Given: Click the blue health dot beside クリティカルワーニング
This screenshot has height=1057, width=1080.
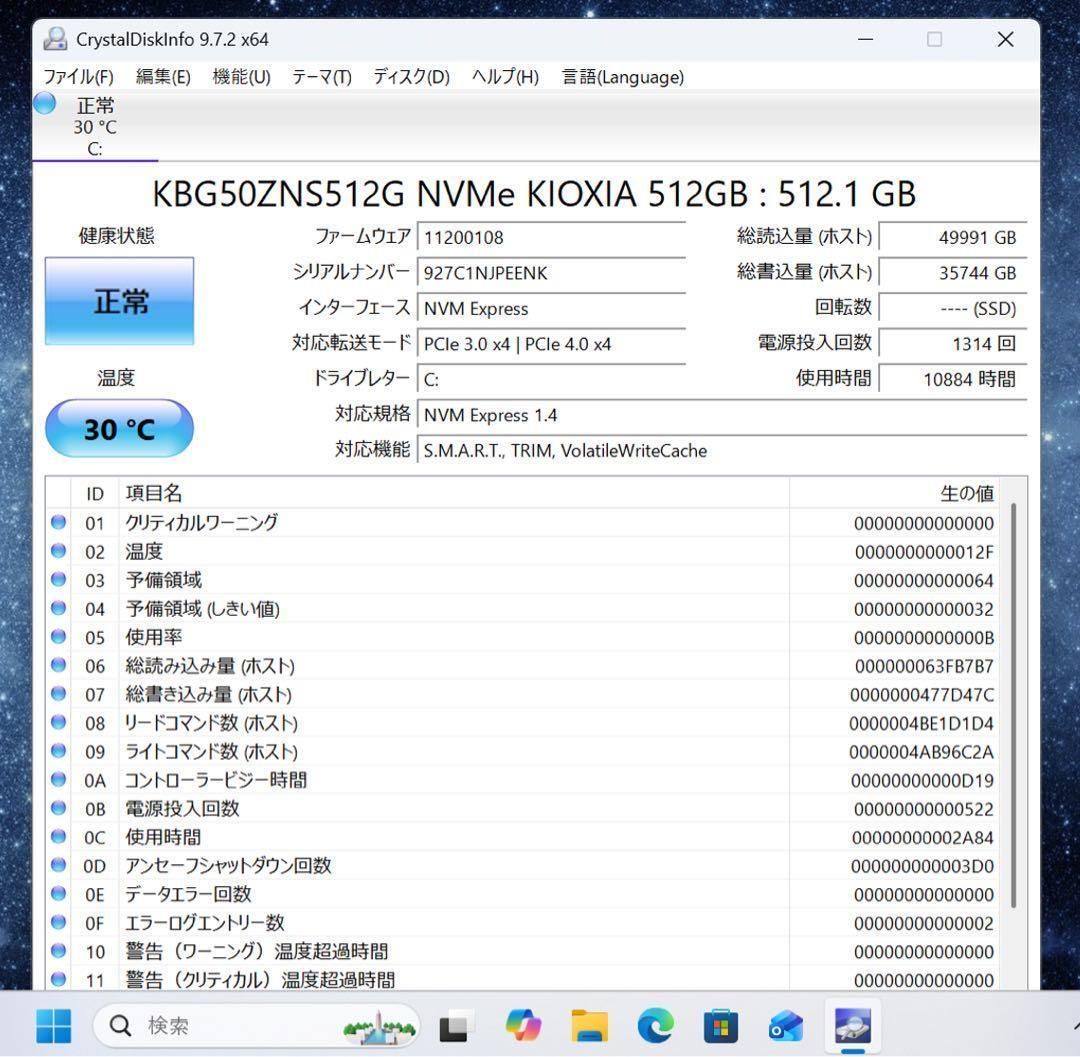Looking at the screenshot, I should tap(58, 521).
